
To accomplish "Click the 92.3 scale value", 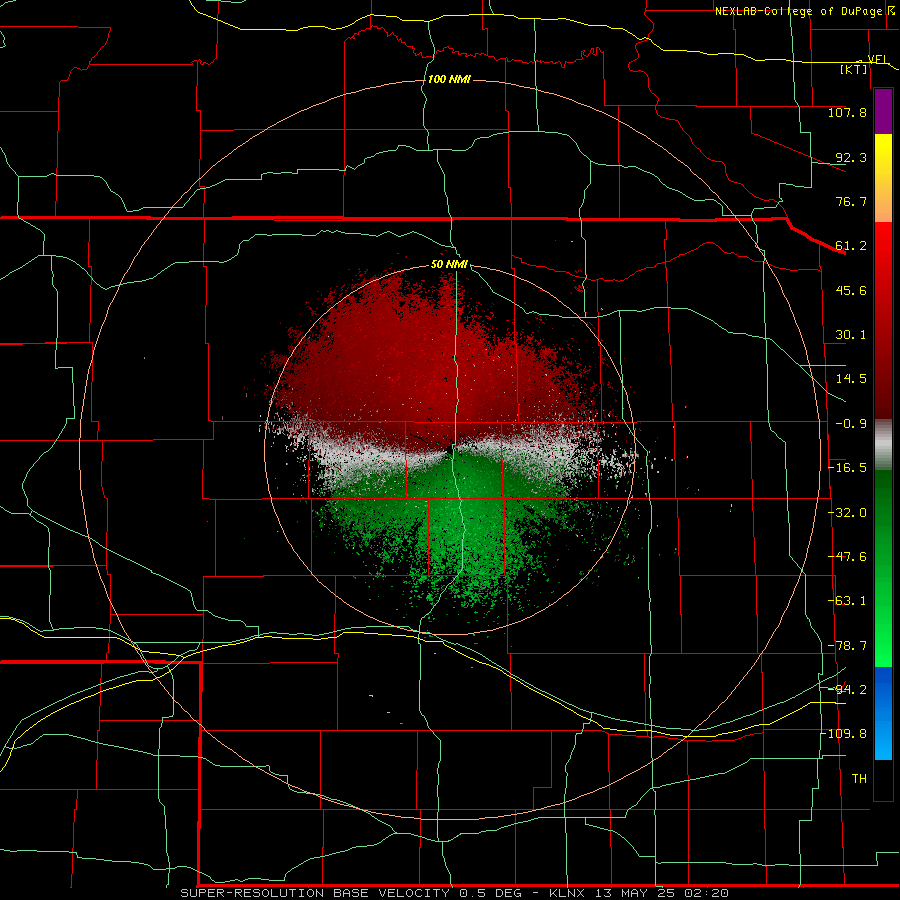I will coord(851,157).
